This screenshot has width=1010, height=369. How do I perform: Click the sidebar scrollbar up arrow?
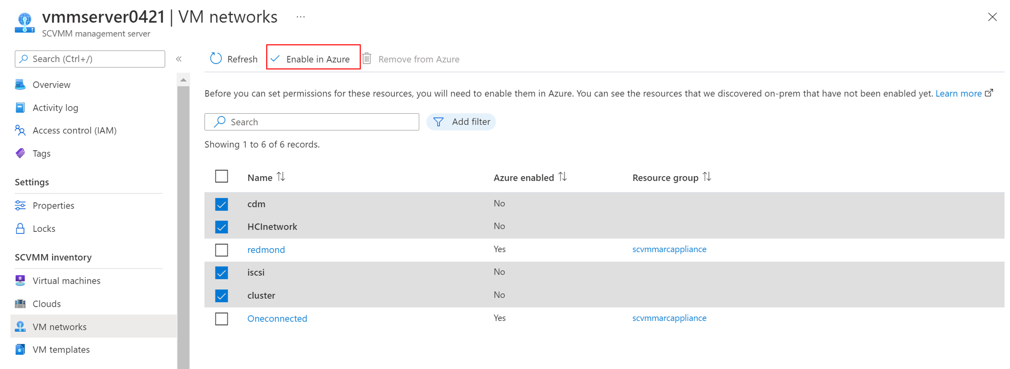[183, 80]
